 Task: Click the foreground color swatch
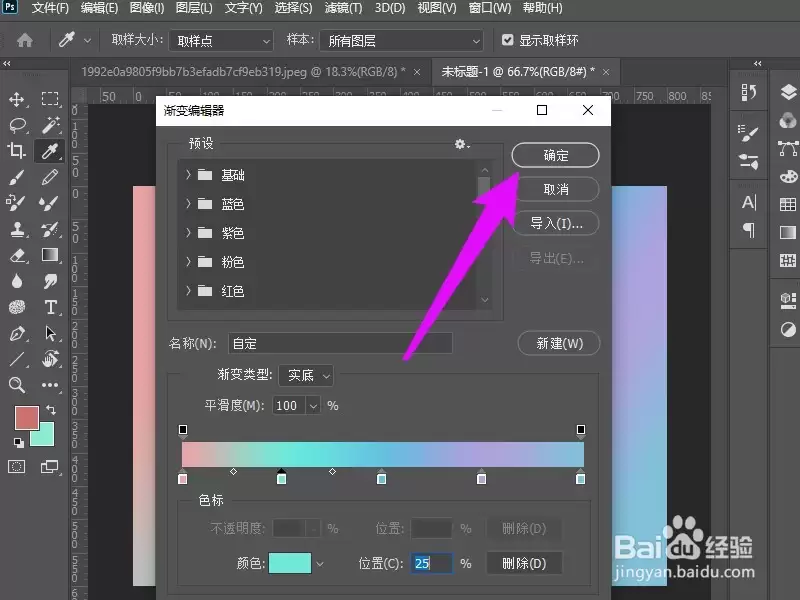[27, 418]
